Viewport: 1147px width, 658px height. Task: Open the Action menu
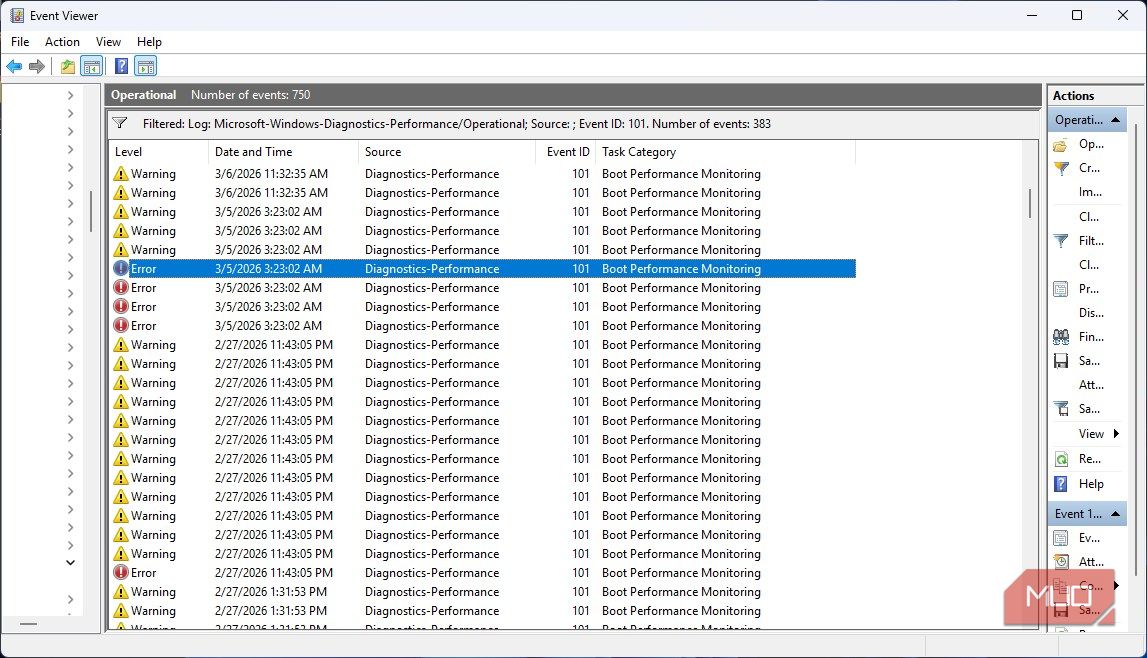pyautogui.click(x=62, y=42)
